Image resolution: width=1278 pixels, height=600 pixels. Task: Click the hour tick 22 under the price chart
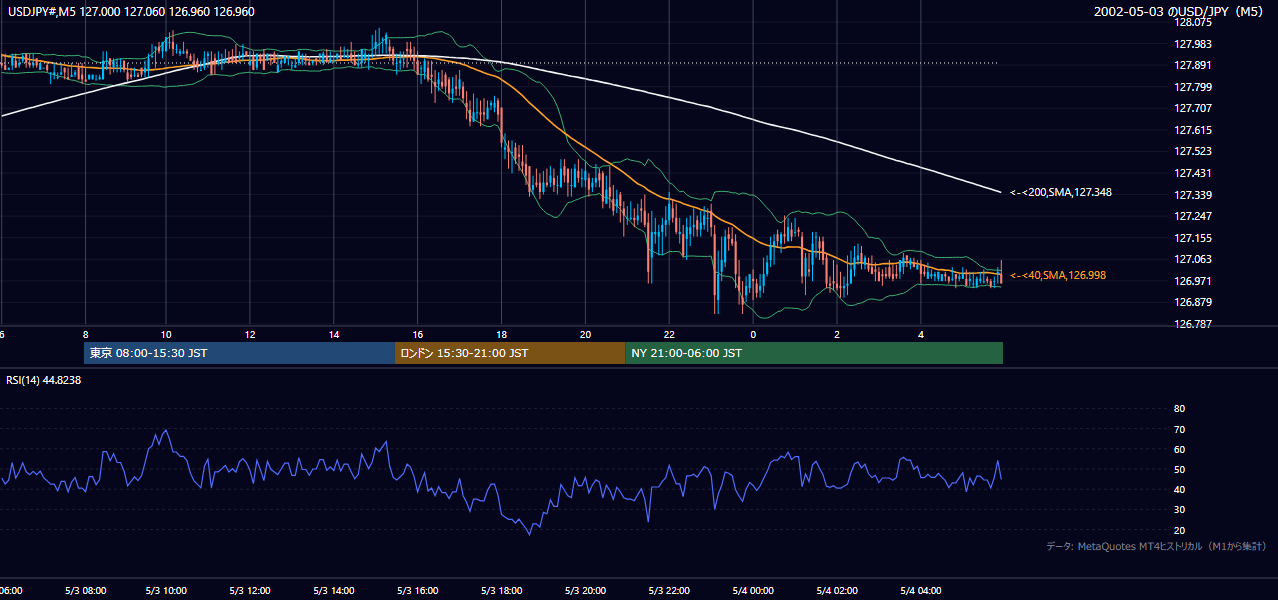669,335
